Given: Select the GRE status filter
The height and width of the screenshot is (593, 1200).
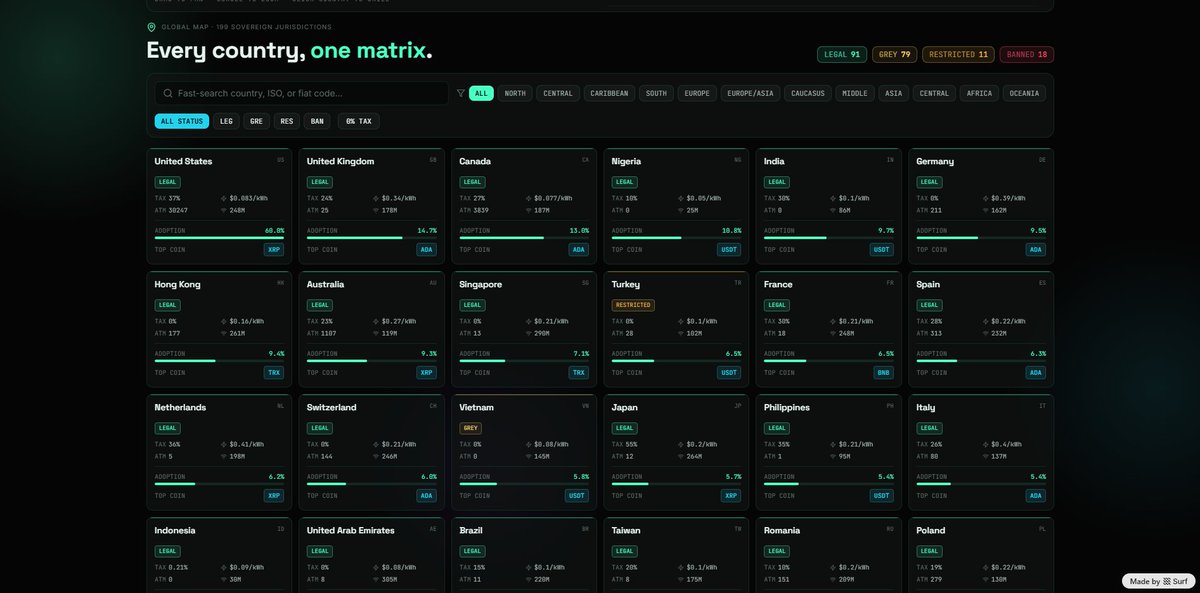Looking at the screenshot, I should coord(257,121).
